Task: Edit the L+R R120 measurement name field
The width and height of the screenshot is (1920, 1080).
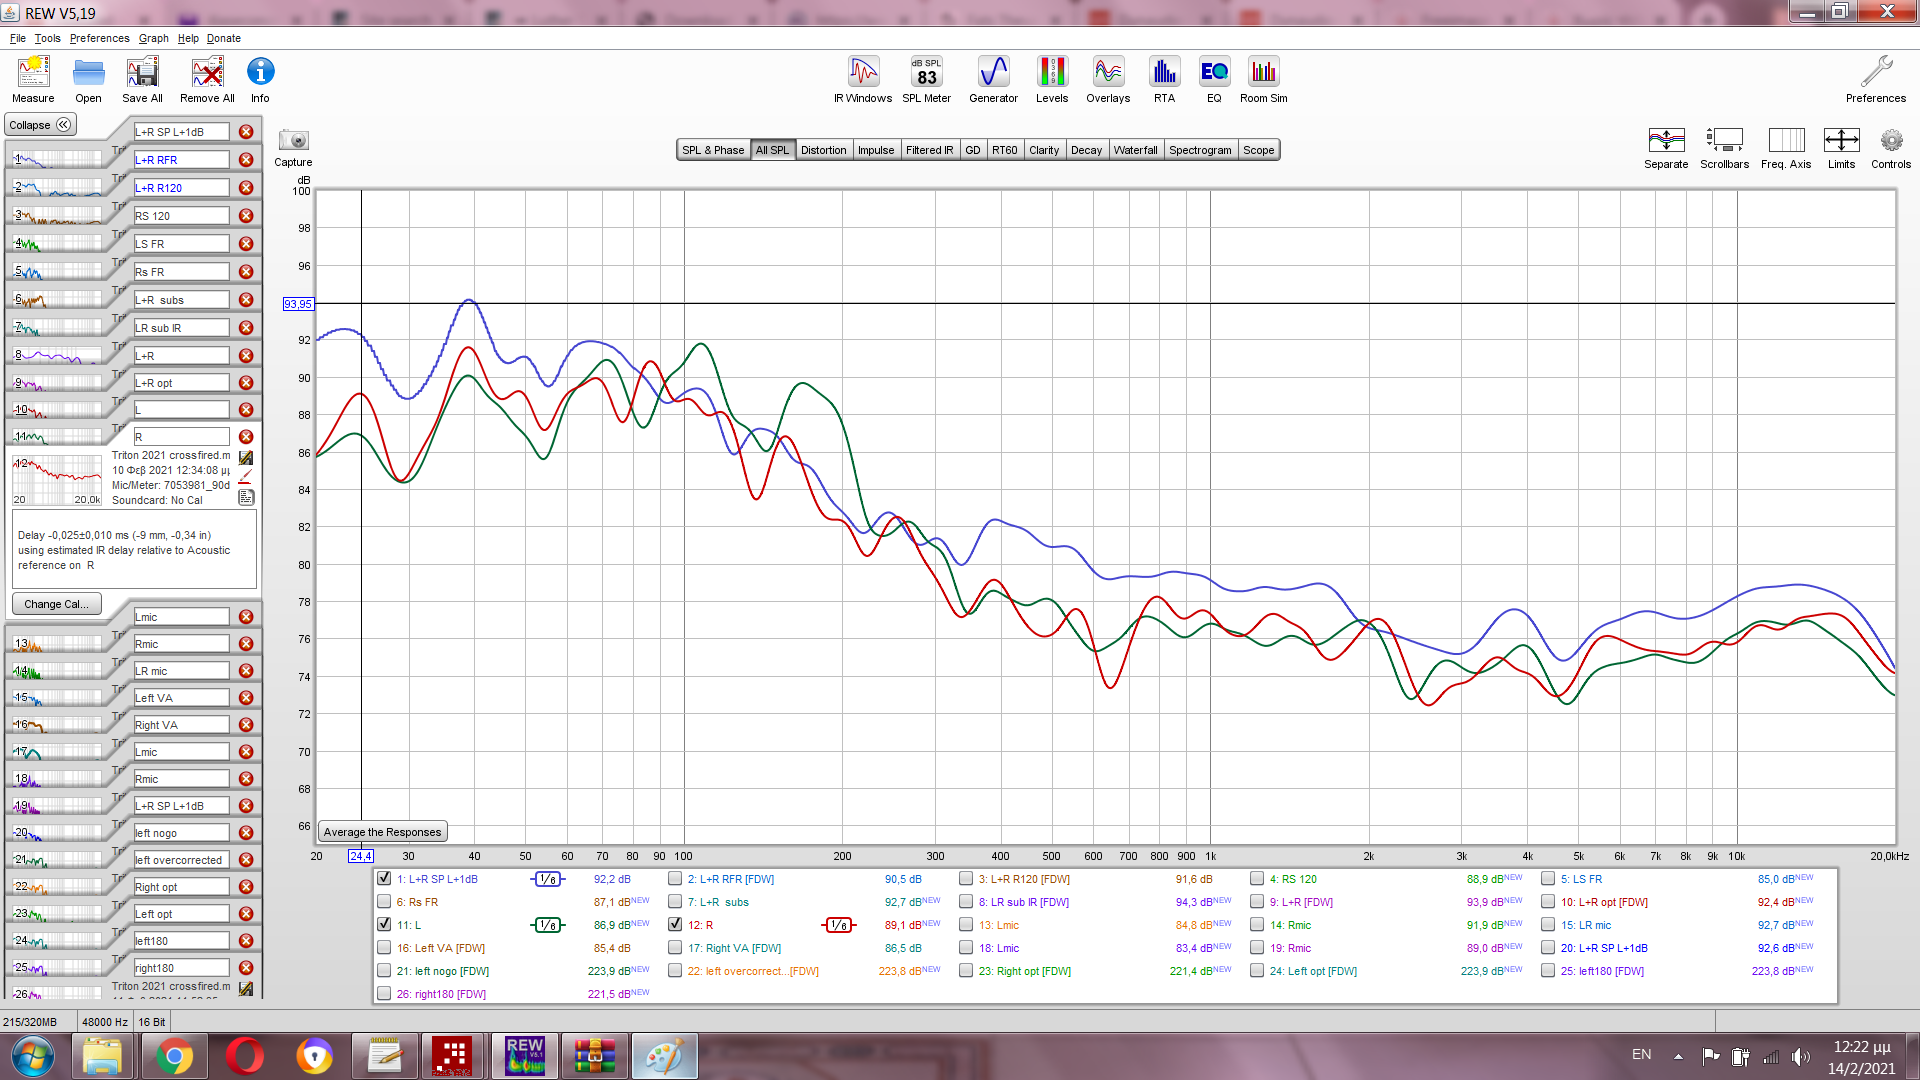Action: tap(181, 188)
